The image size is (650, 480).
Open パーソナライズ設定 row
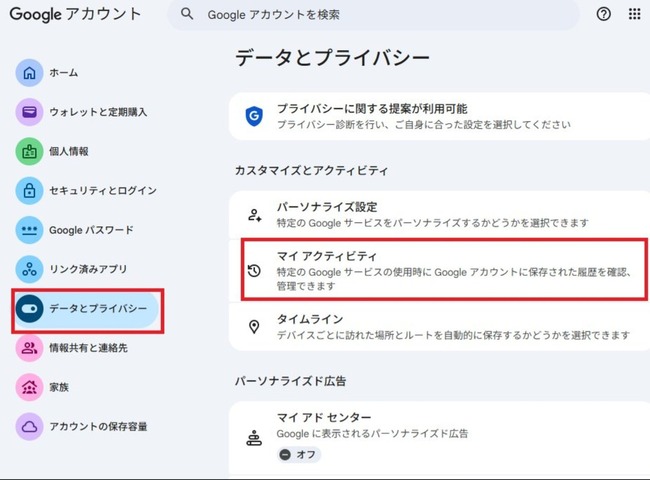tap(439, 215)
